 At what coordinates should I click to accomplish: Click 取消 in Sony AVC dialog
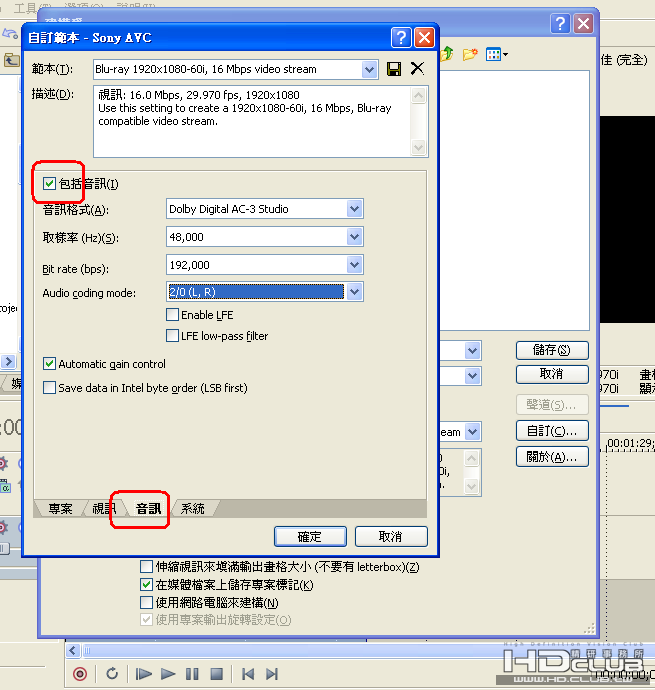coord(391,536)
